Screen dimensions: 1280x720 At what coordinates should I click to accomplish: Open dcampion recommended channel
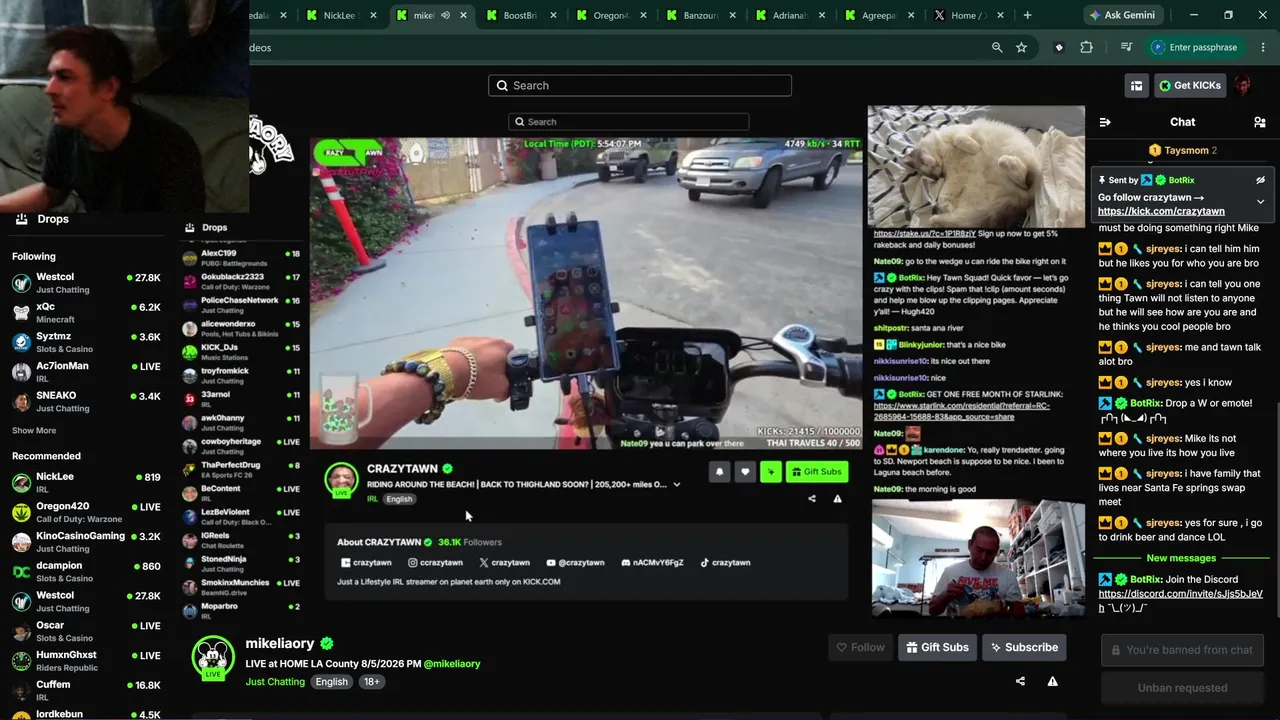[87, 572]
